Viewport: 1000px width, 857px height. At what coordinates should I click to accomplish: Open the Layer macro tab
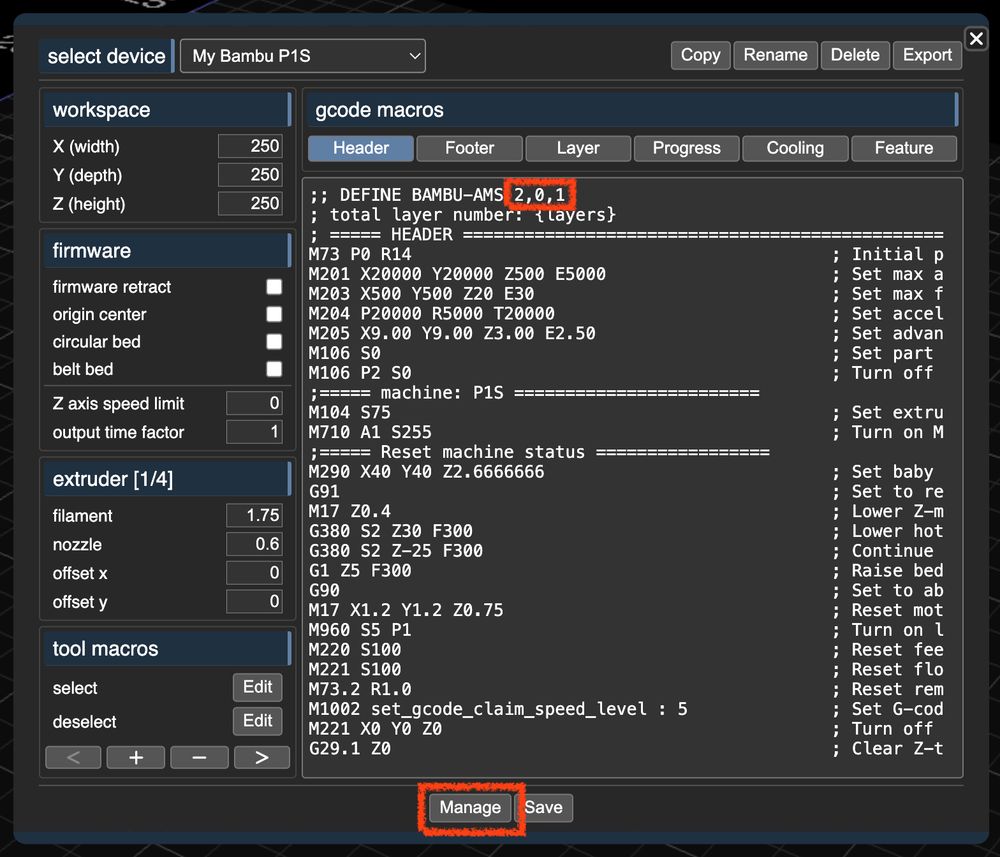(x=578, y=148)
